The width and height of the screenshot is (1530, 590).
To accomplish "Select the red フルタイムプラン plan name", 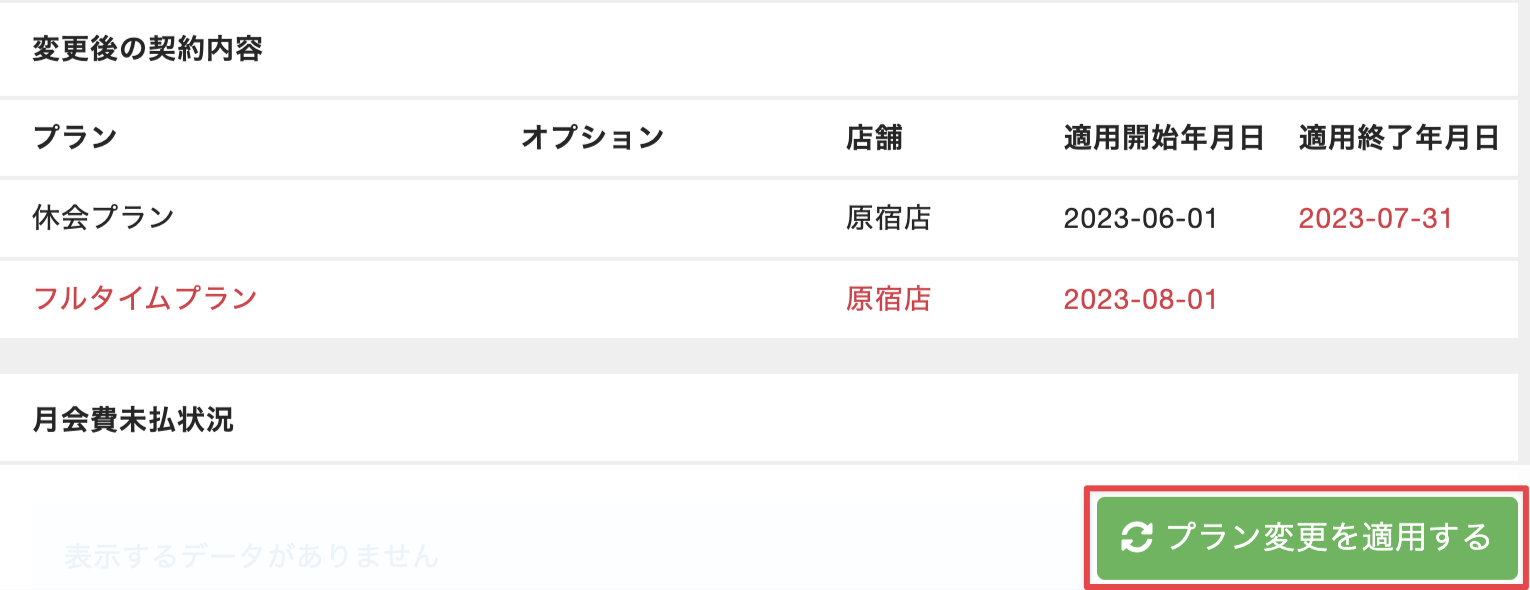I will [145, 298].
